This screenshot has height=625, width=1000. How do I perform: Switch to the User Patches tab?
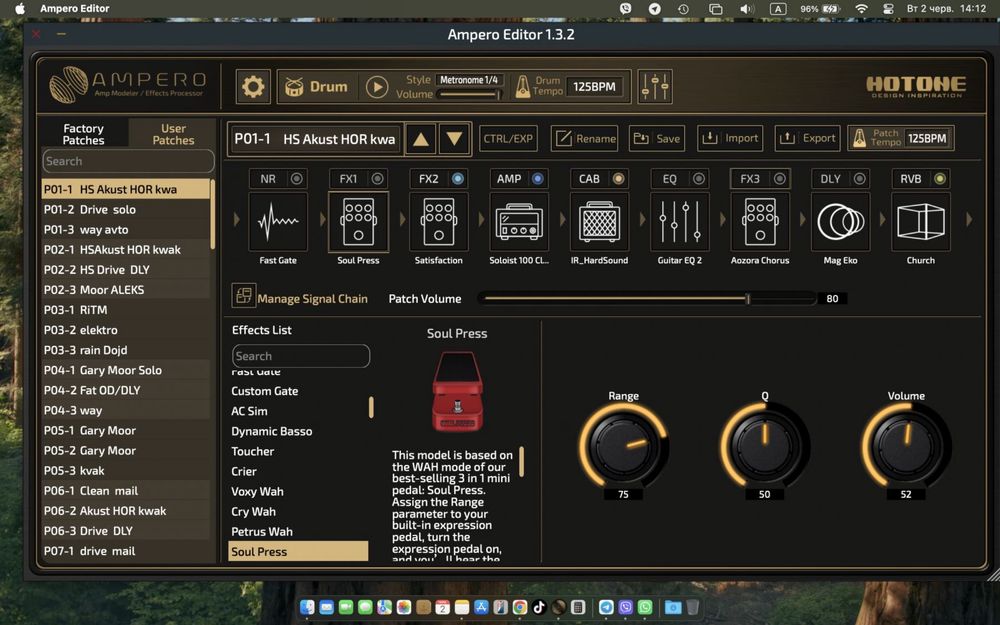pyautogui.click(x=173, y=134)
